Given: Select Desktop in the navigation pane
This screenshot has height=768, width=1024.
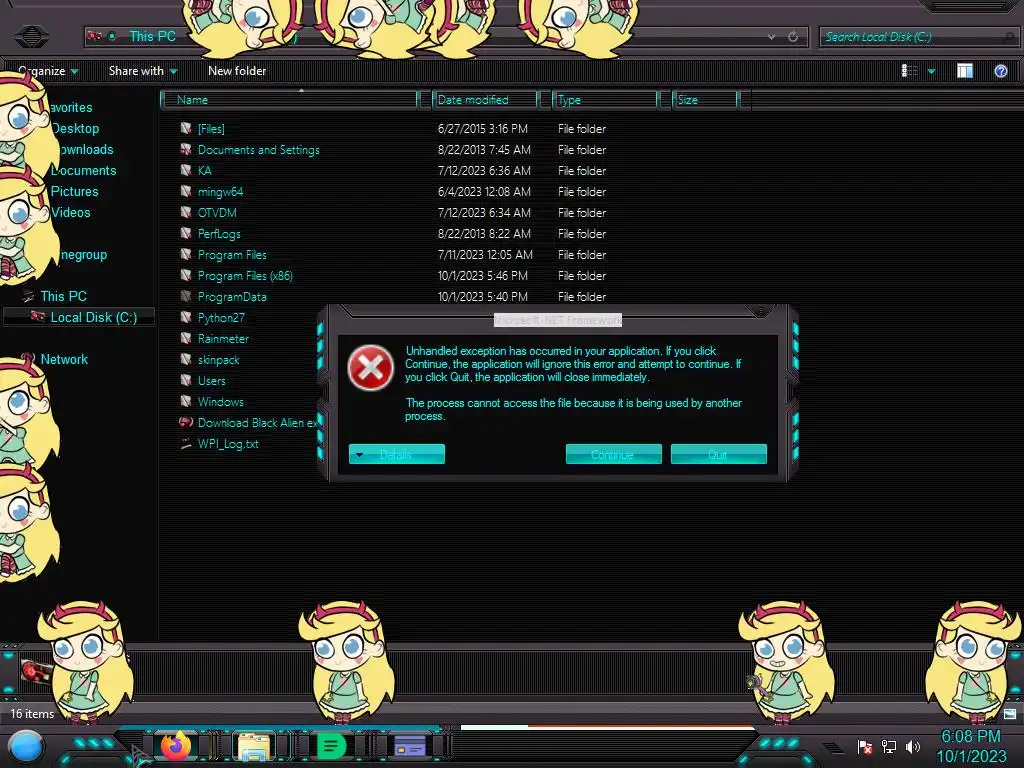Looking at the screenshot, I should pyautogui.click(x=75, y=129).
